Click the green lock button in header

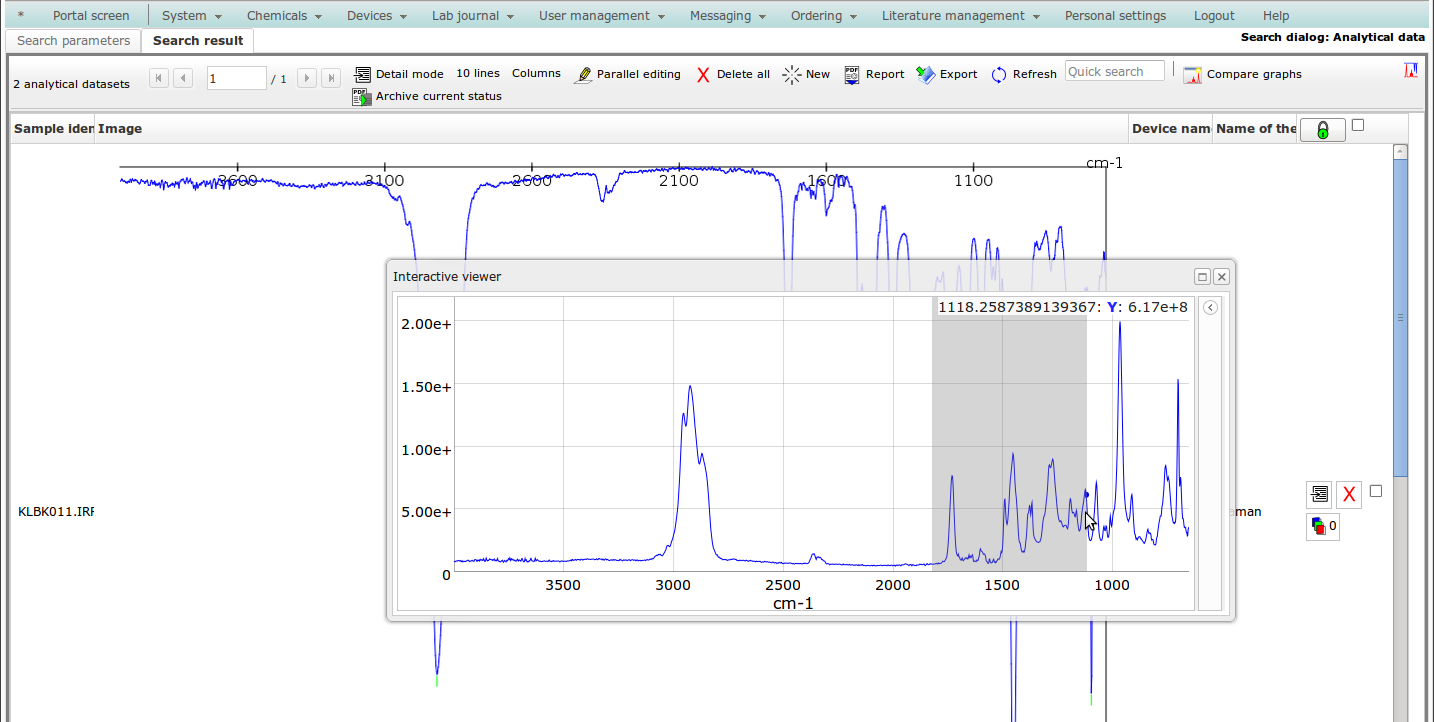pos(1322,130)
